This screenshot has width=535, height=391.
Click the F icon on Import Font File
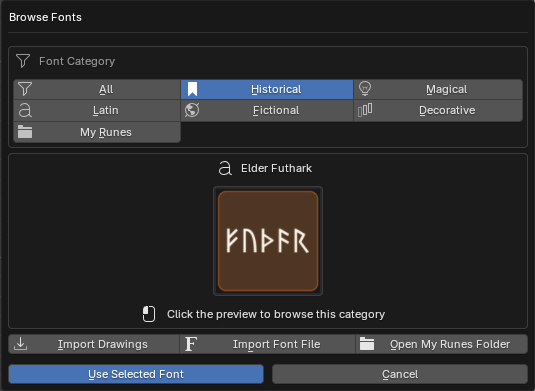click(191, 344)
